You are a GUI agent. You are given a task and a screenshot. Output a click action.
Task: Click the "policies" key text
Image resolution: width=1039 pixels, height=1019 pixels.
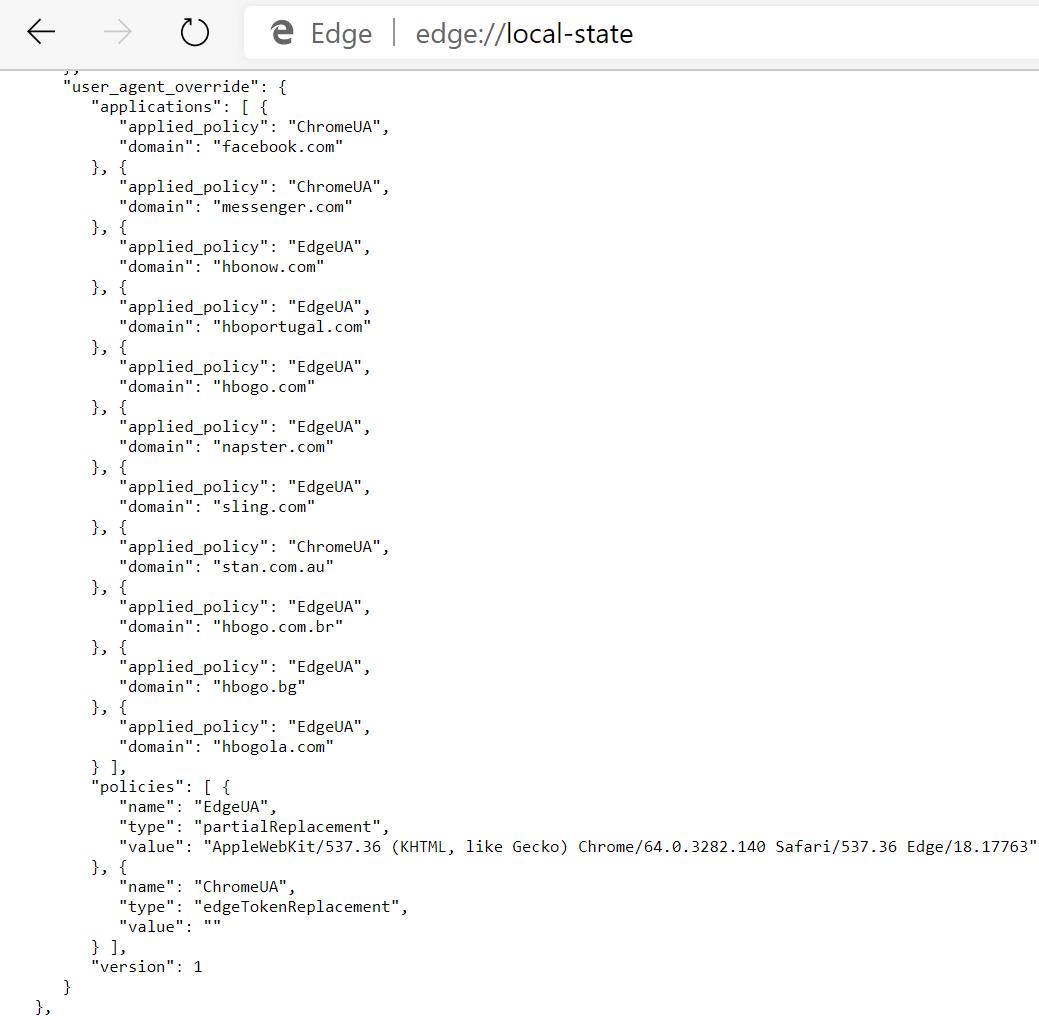point(137,786)
